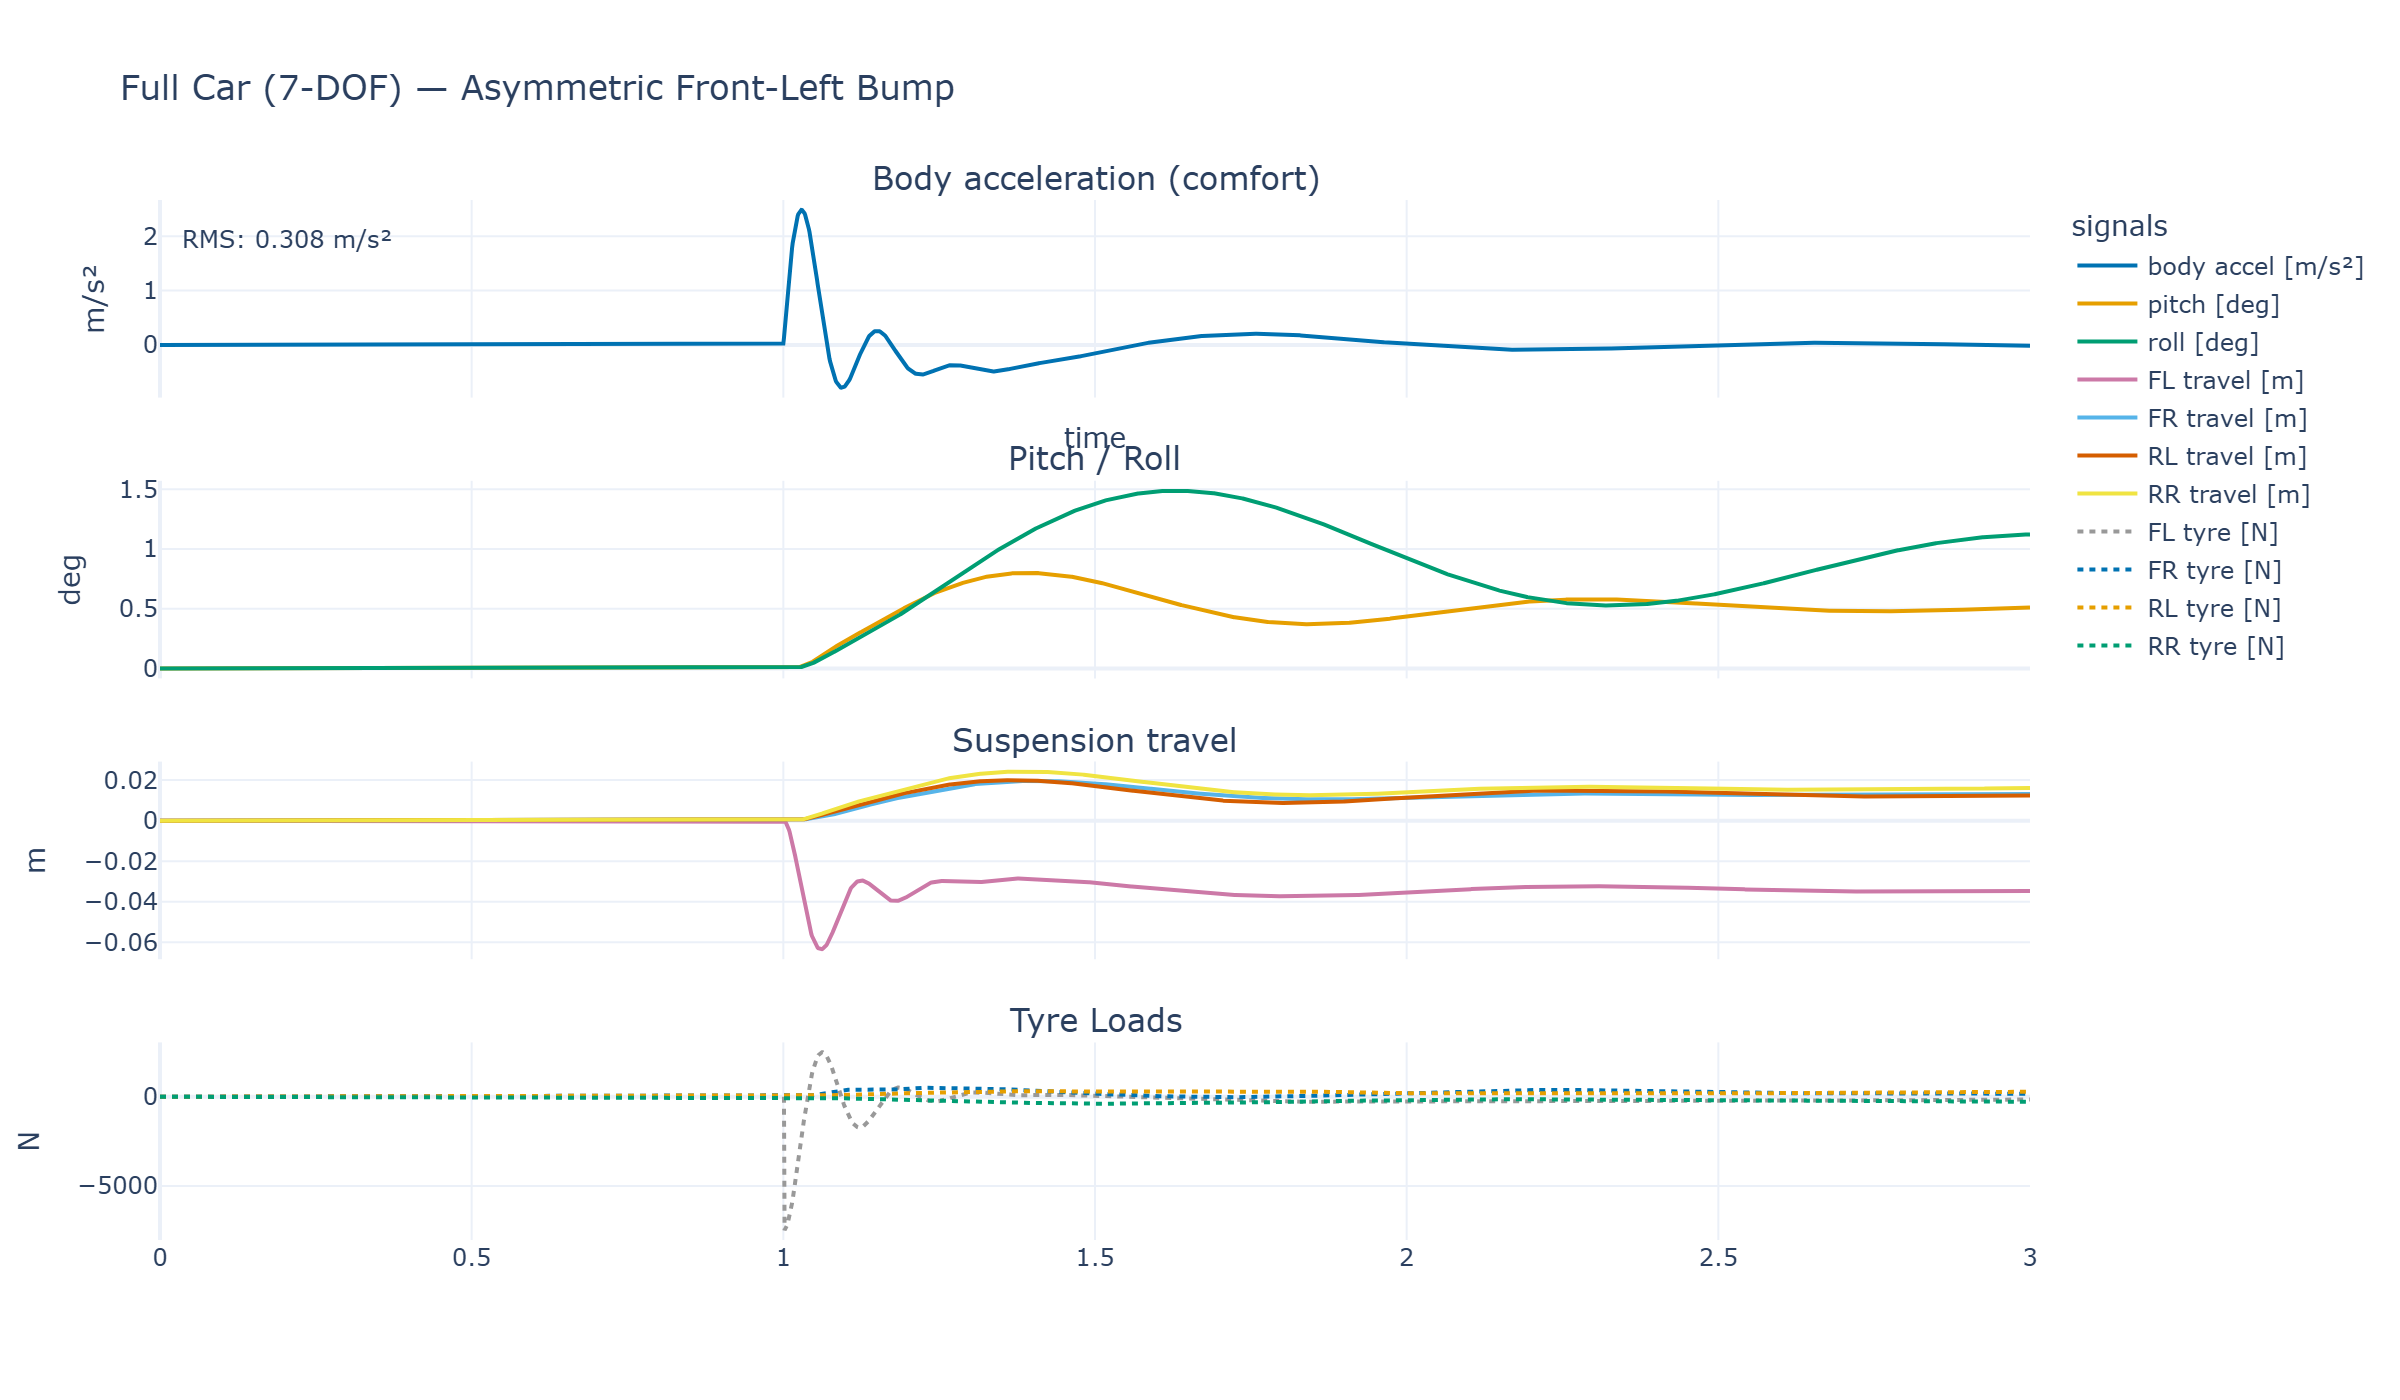The width and height of the screenshot is (2400, 1400).
Task: Click RL travel [m] legend entry
Action: 2192,456
